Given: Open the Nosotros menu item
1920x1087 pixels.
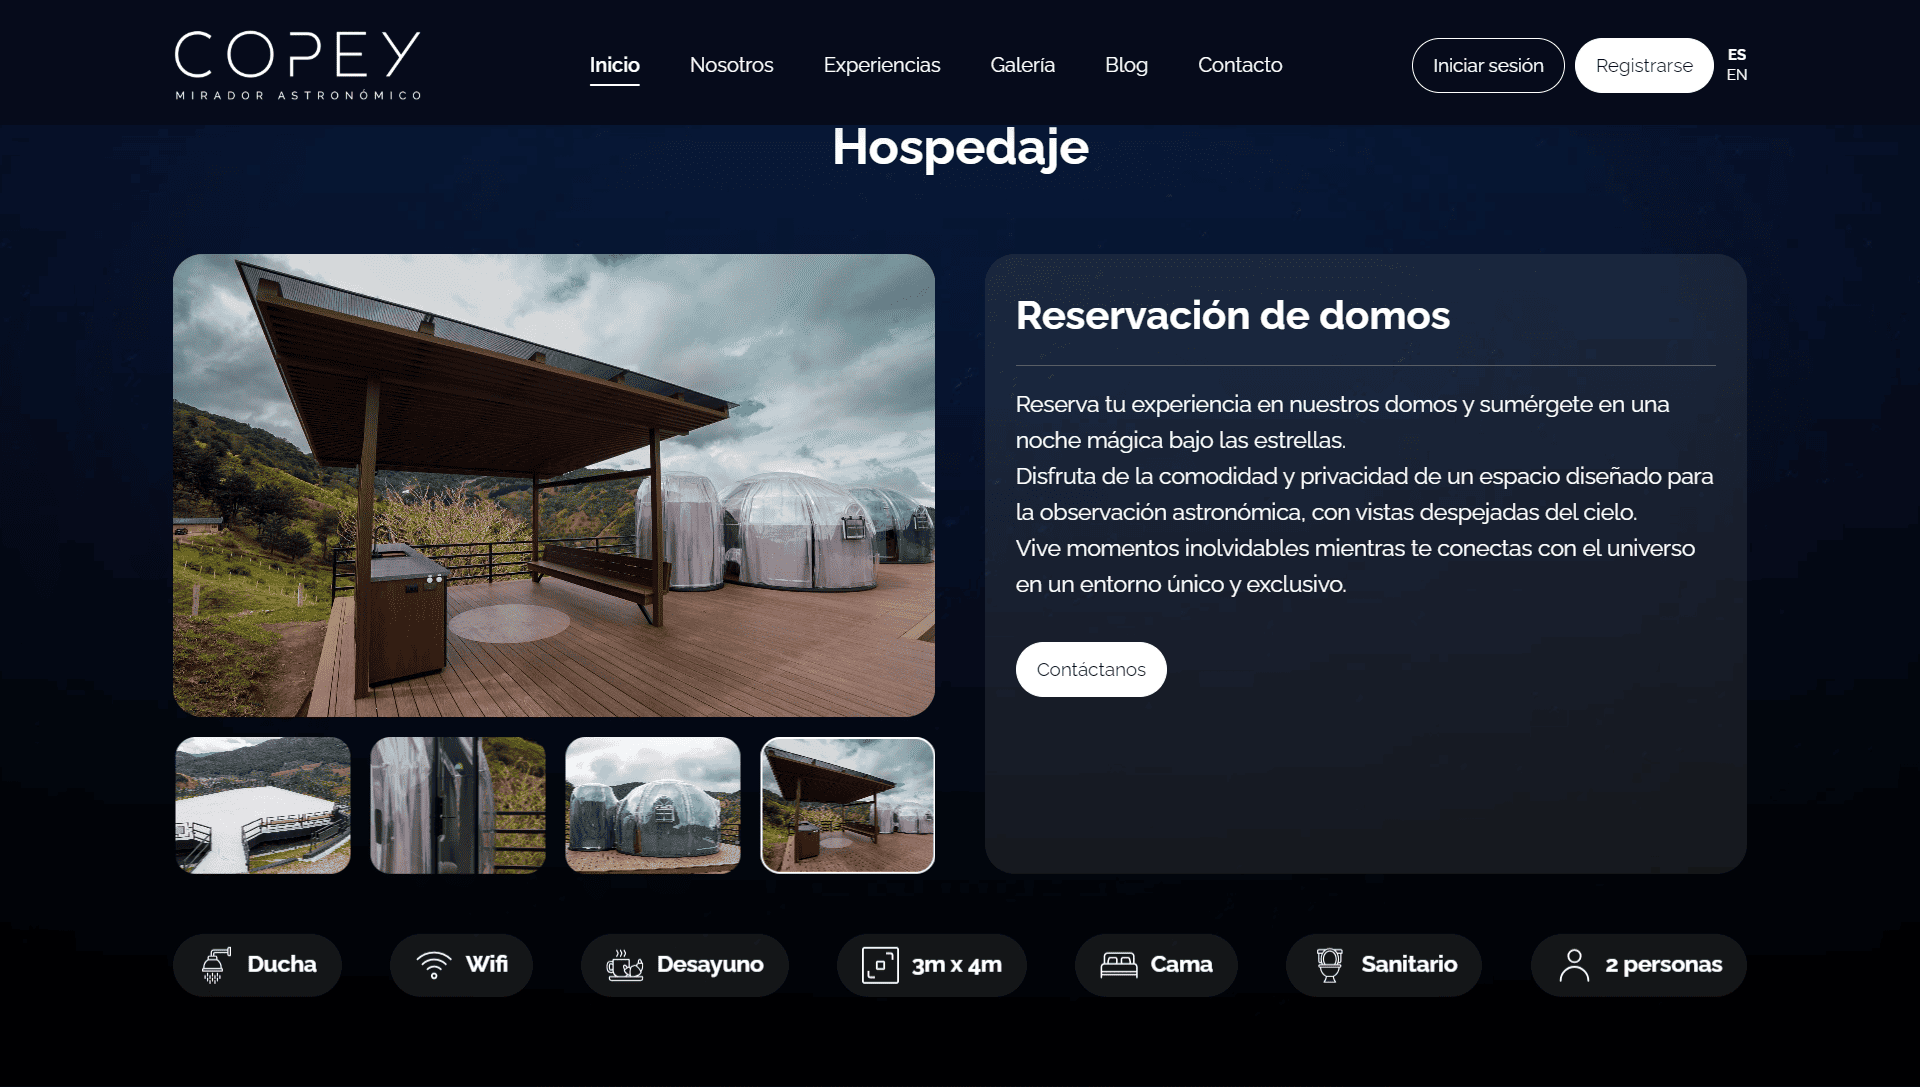Looking at the screenshot, I should pos(731,65).
